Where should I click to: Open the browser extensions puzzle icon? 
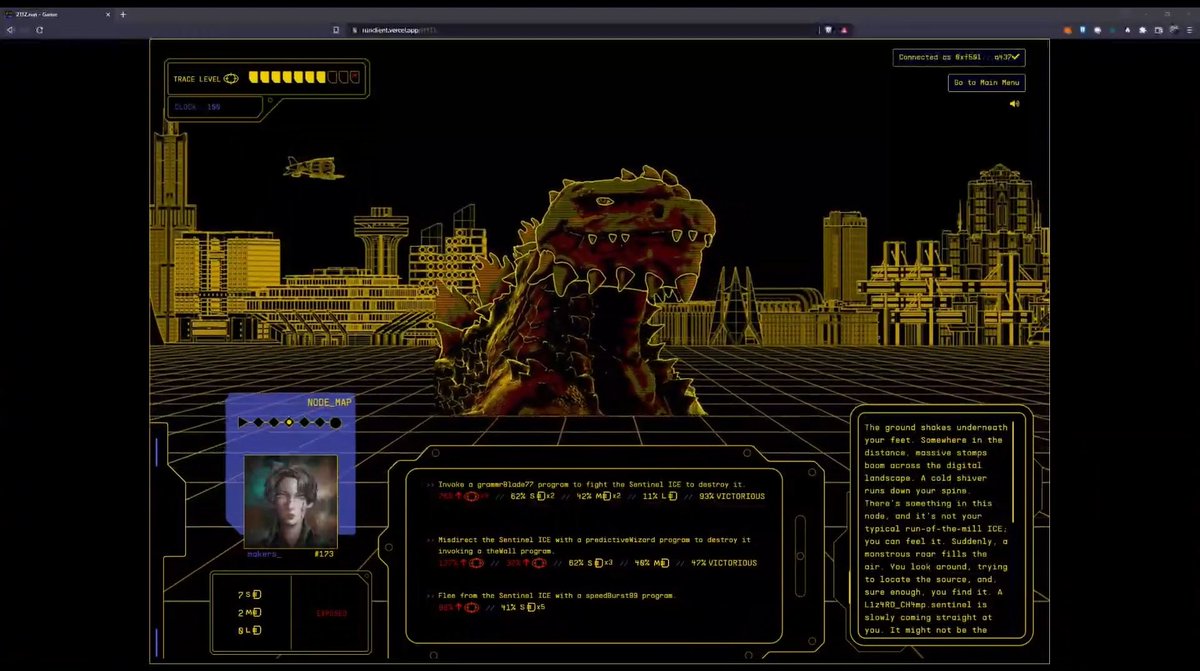(1143, 30)
